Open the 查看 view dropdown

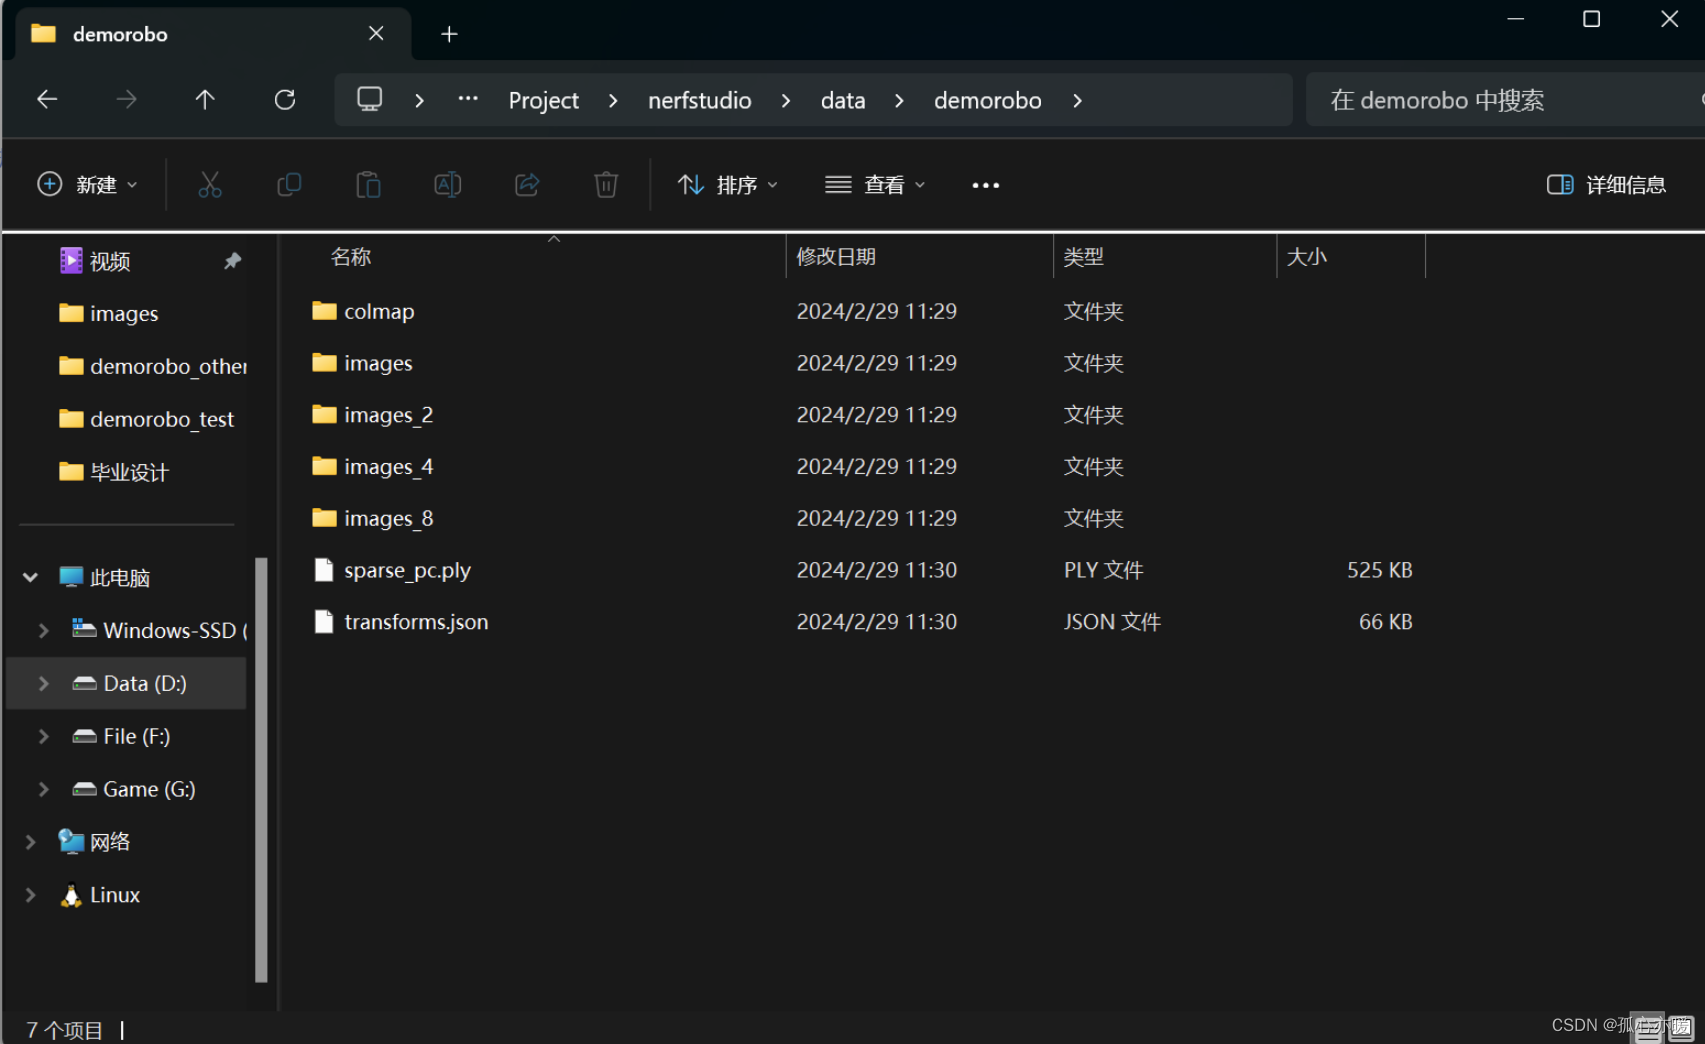[875, 185]
